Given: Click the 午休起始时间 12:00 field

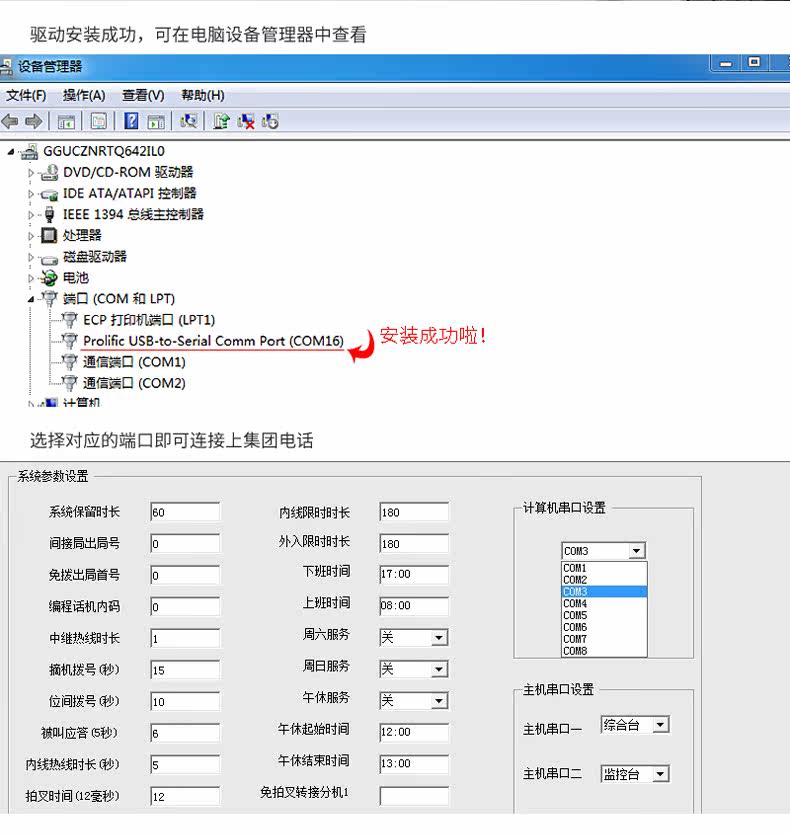Looking at the screenshot, I should [x=414, y=732].
